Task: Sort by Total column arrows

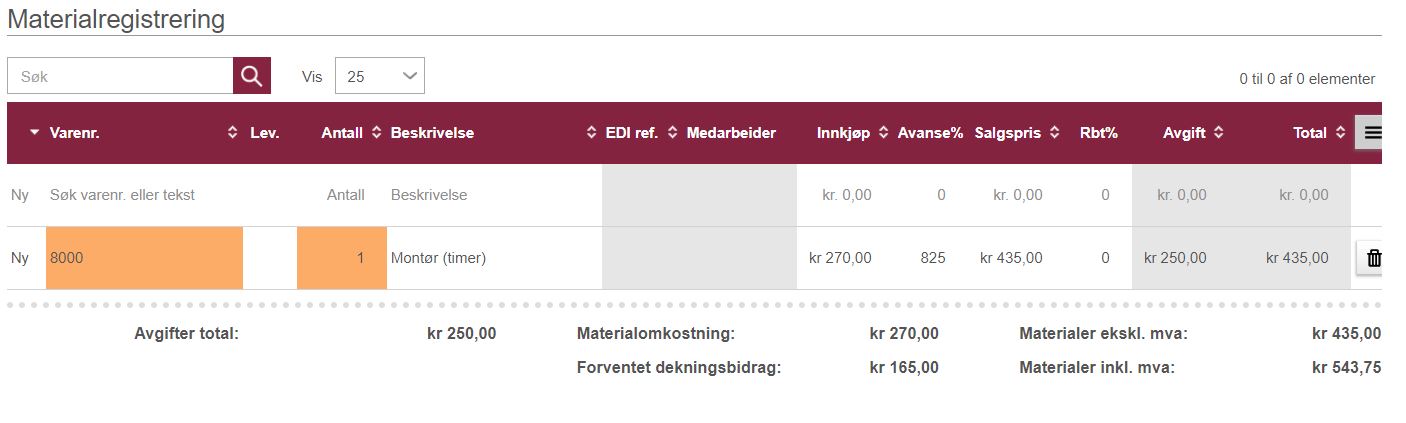Action: click(1339, 133)
